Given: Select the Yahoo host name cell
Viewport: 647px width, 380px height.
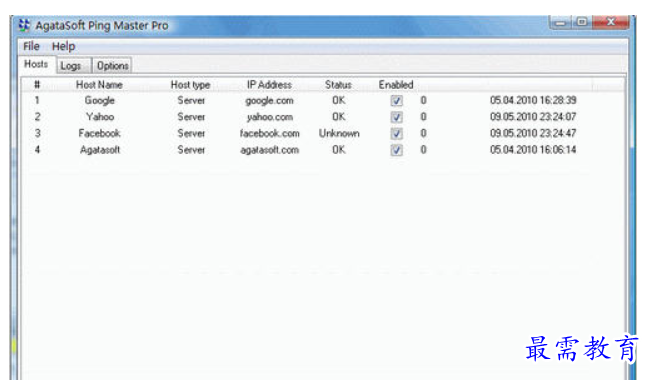Looking at the screenshot, I should tap(100, 117).
